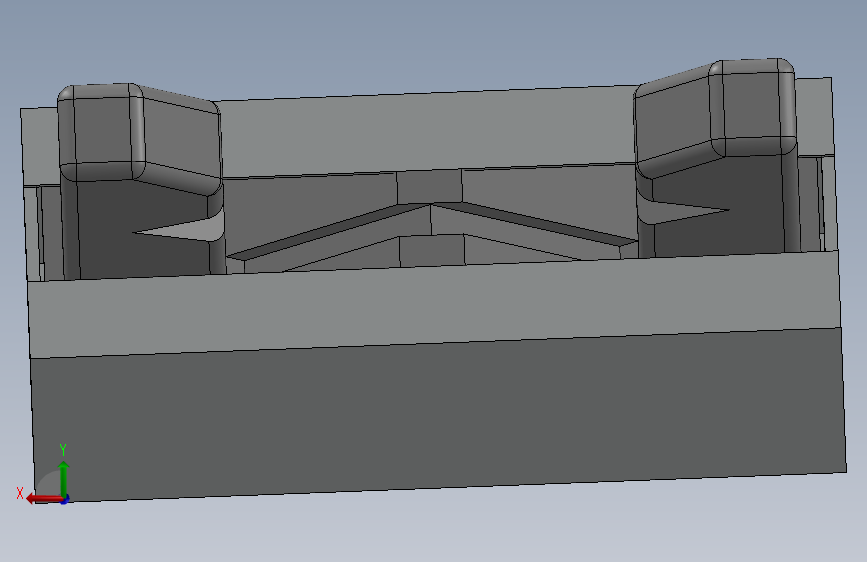Viewport: 867px width, 562px height.
Task: Select the right rounded clamp block's top face
Action: [754, 103]
